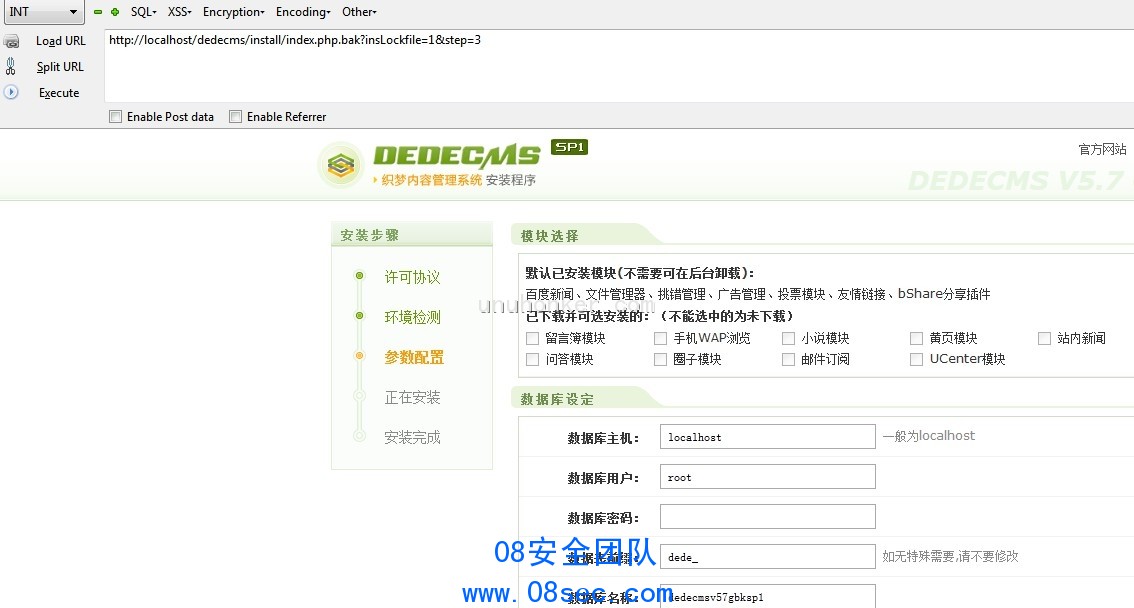Click the DedeCMS logo emblem
1134x608 pixels.
point(341,165)
